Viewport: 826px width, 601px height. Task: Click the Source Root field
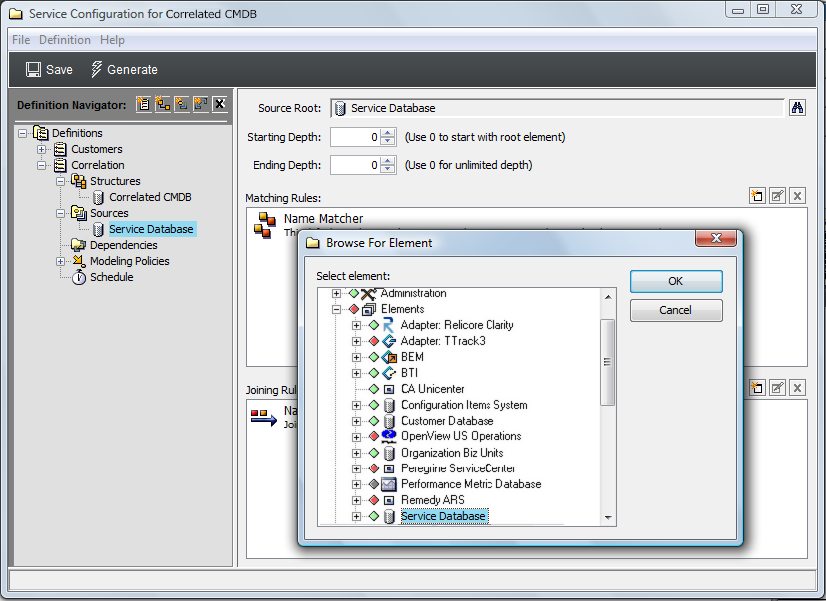tap(557, 108)
